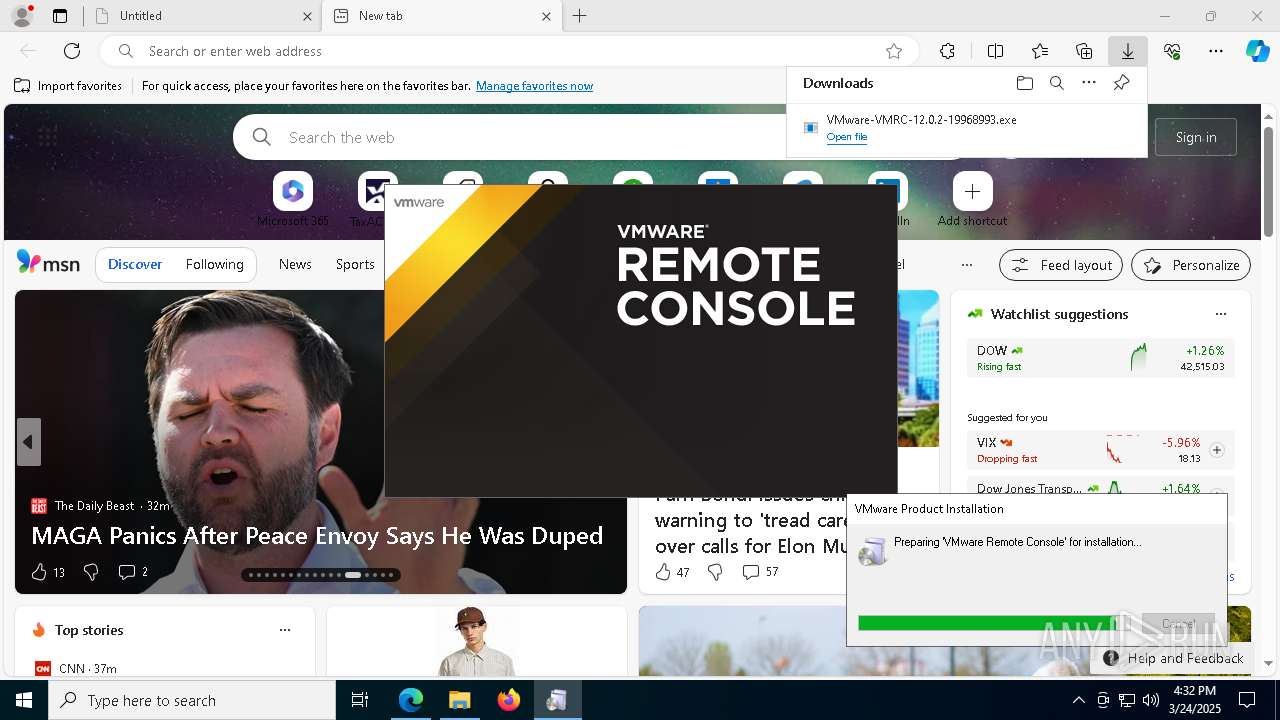Toggle Split screen icon
Viewport: 1280px width, 720px height.
pyautogui.click(x=995, y=51)
